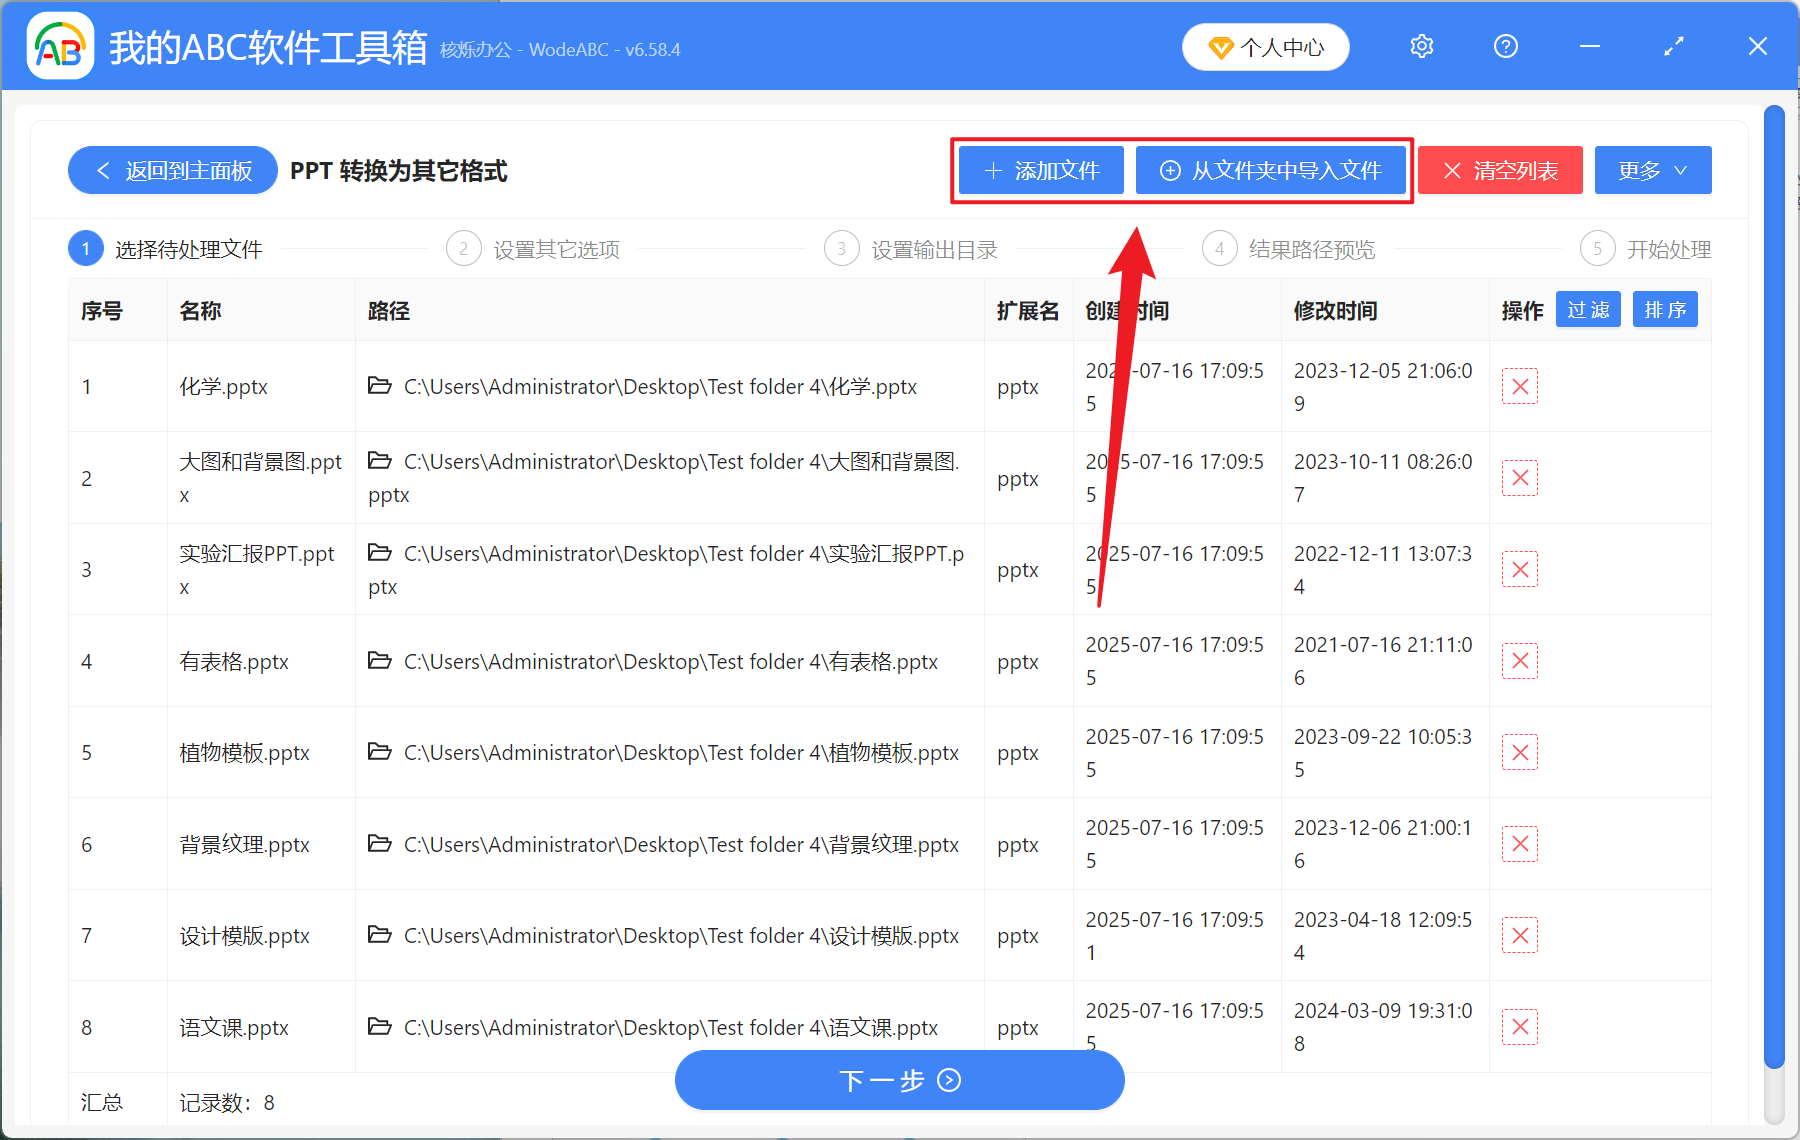Open the settings gear in the title bar

1421,46
